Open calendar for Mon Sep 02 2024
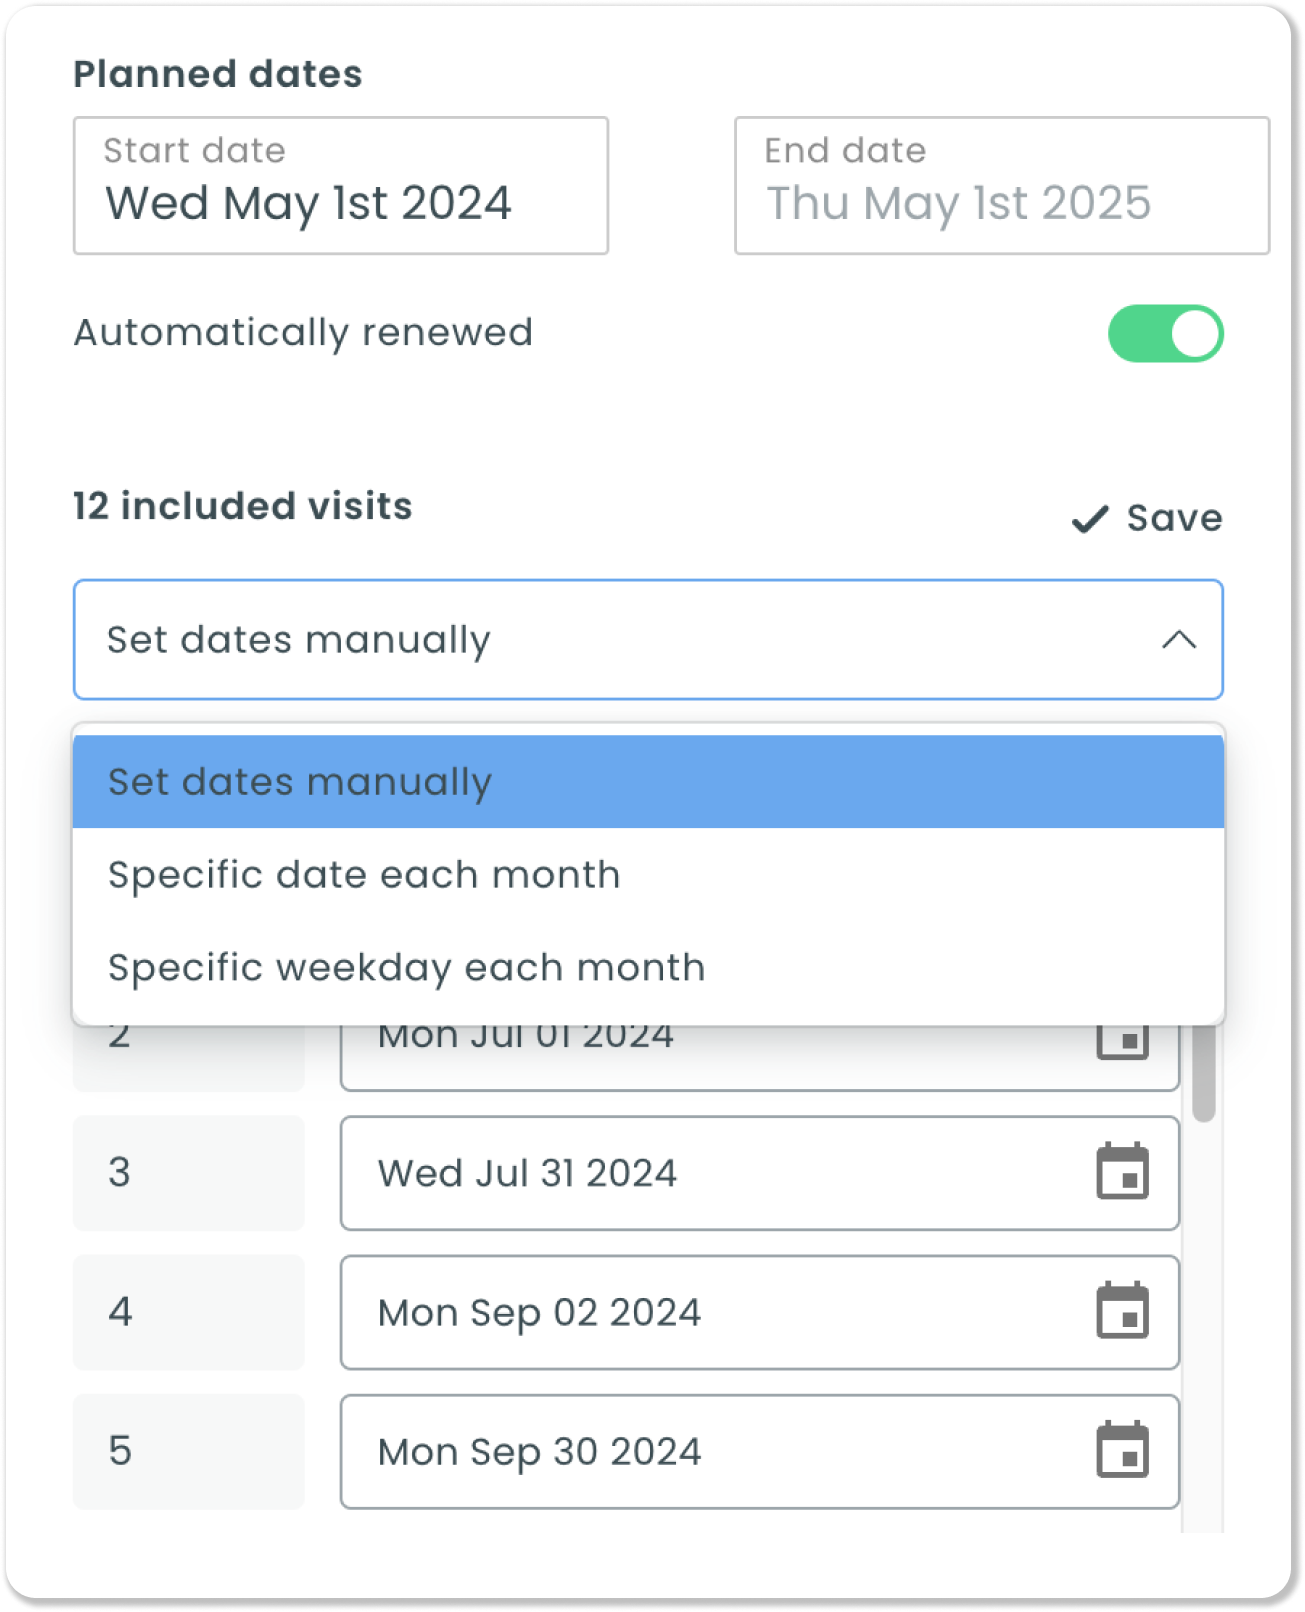Image resolution: width=1305 pixels, height=1612 pixels. tap(1122, 1310)
